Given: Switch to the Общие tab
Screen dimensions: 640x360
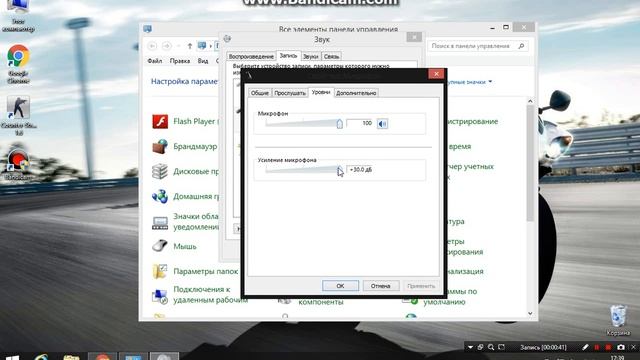Looking at the screenshot, I should pos(260,93).
